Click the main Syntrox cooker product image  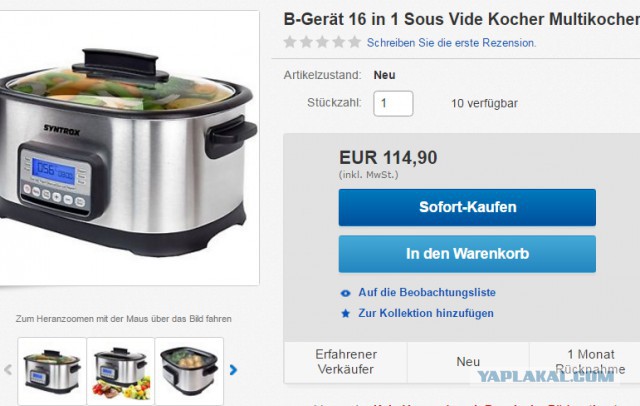pos(129,148)
